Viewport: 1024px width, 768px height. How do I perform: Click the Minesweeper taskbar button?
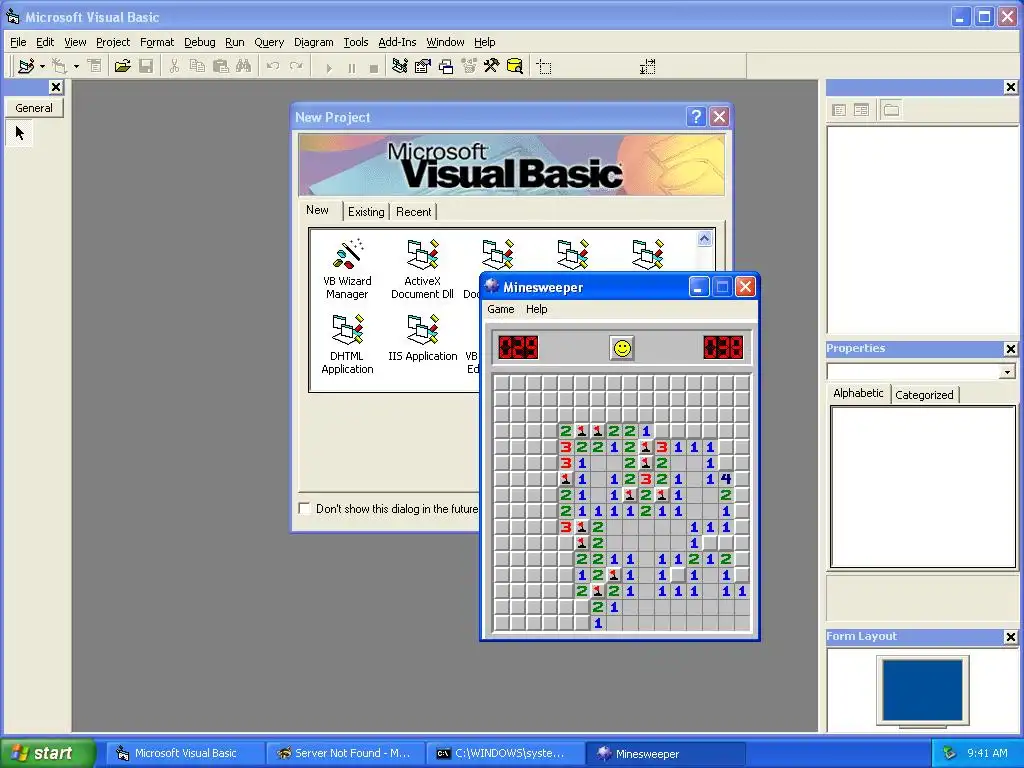pos(665,753)
